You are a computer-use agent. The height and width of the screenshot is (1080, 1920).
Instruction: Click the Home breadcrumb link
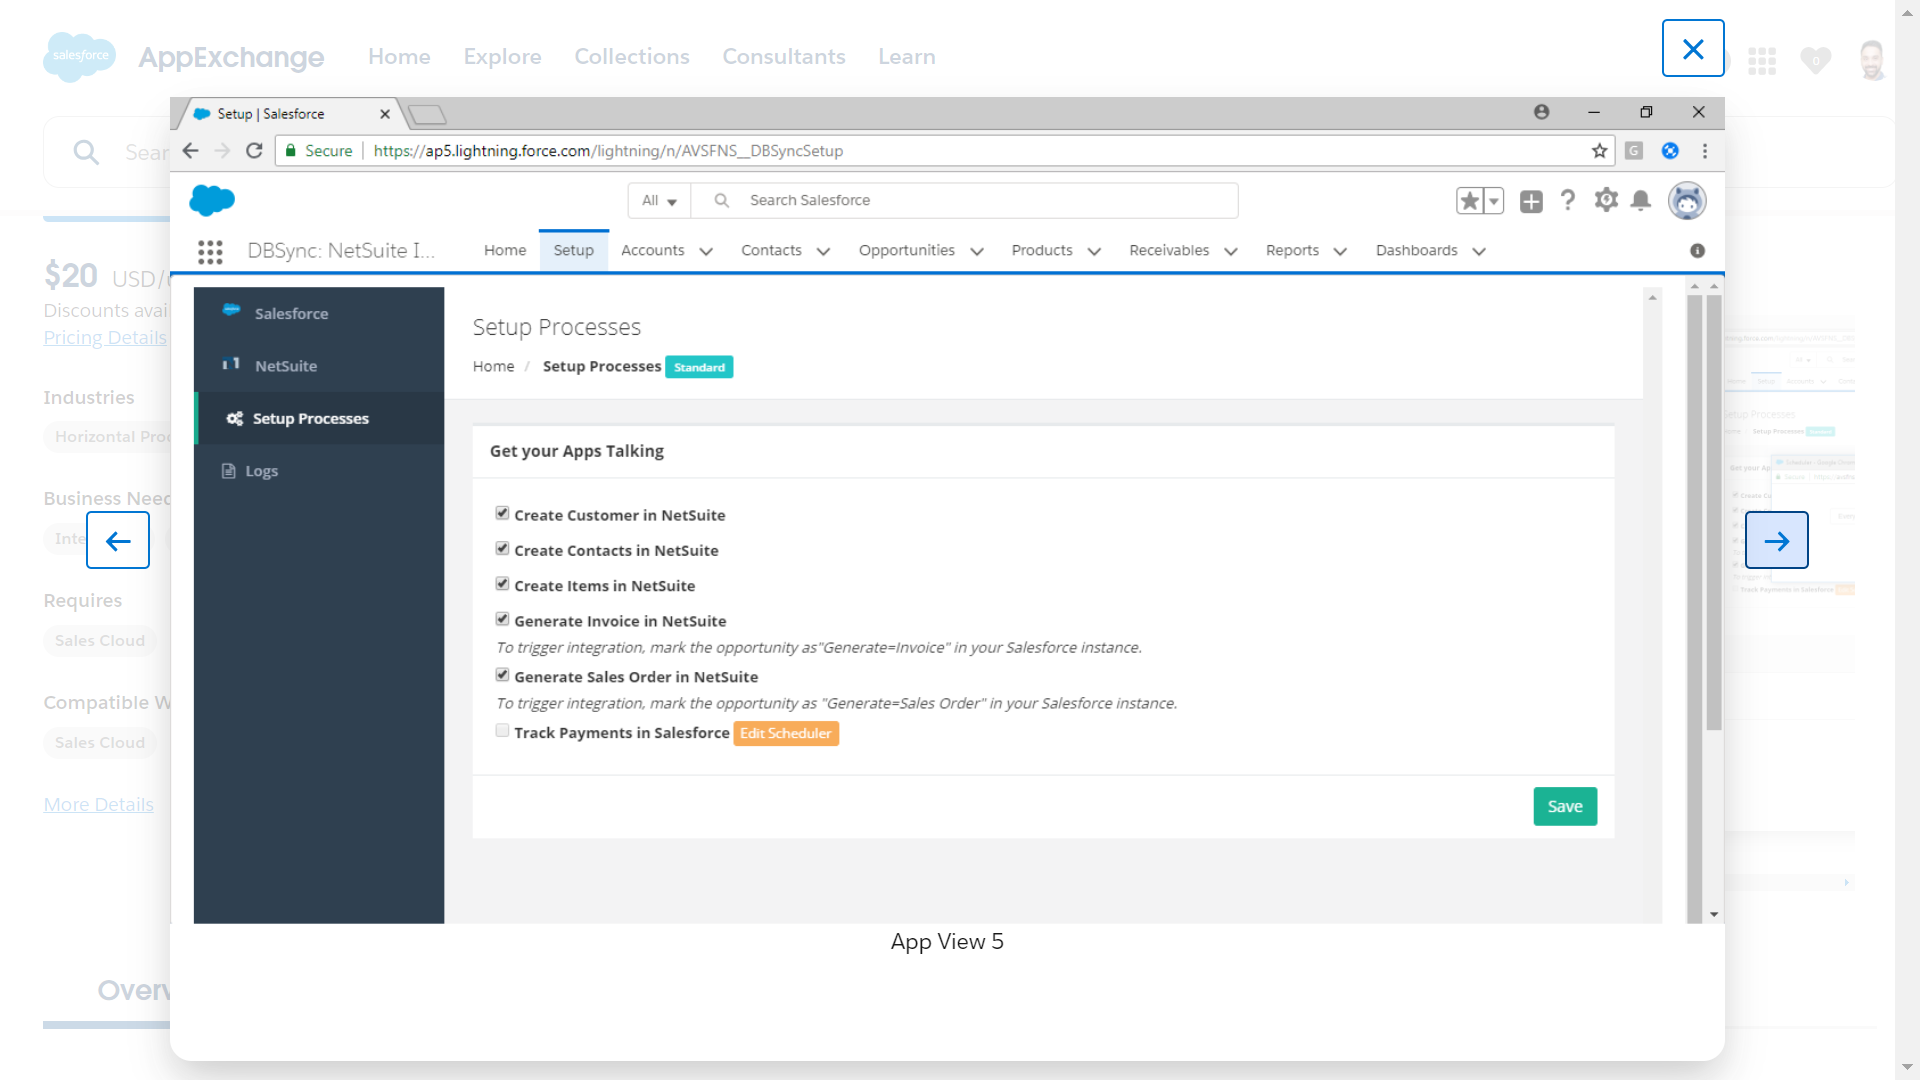[x=493, y=367]
